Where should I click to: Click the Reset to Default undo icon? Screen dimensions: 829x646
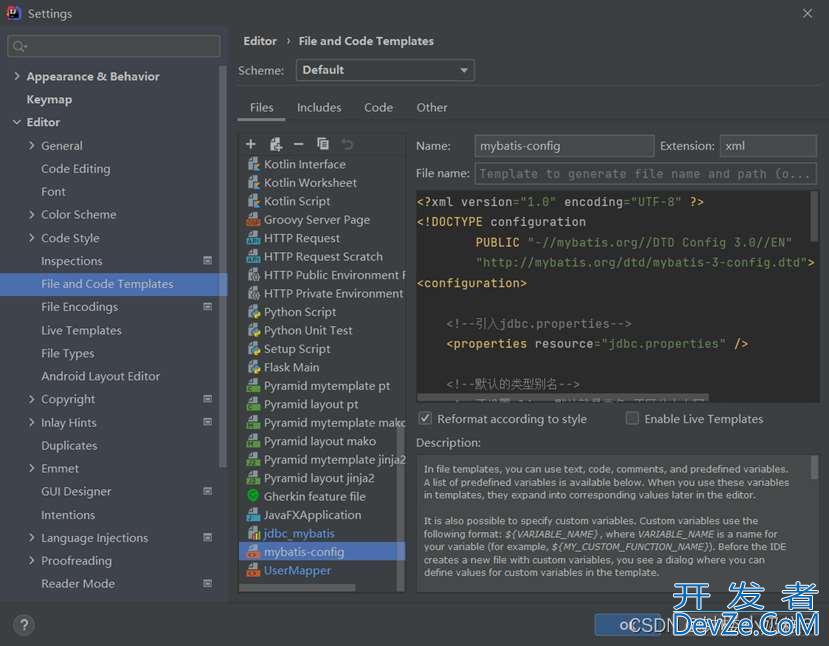point(347,144)
